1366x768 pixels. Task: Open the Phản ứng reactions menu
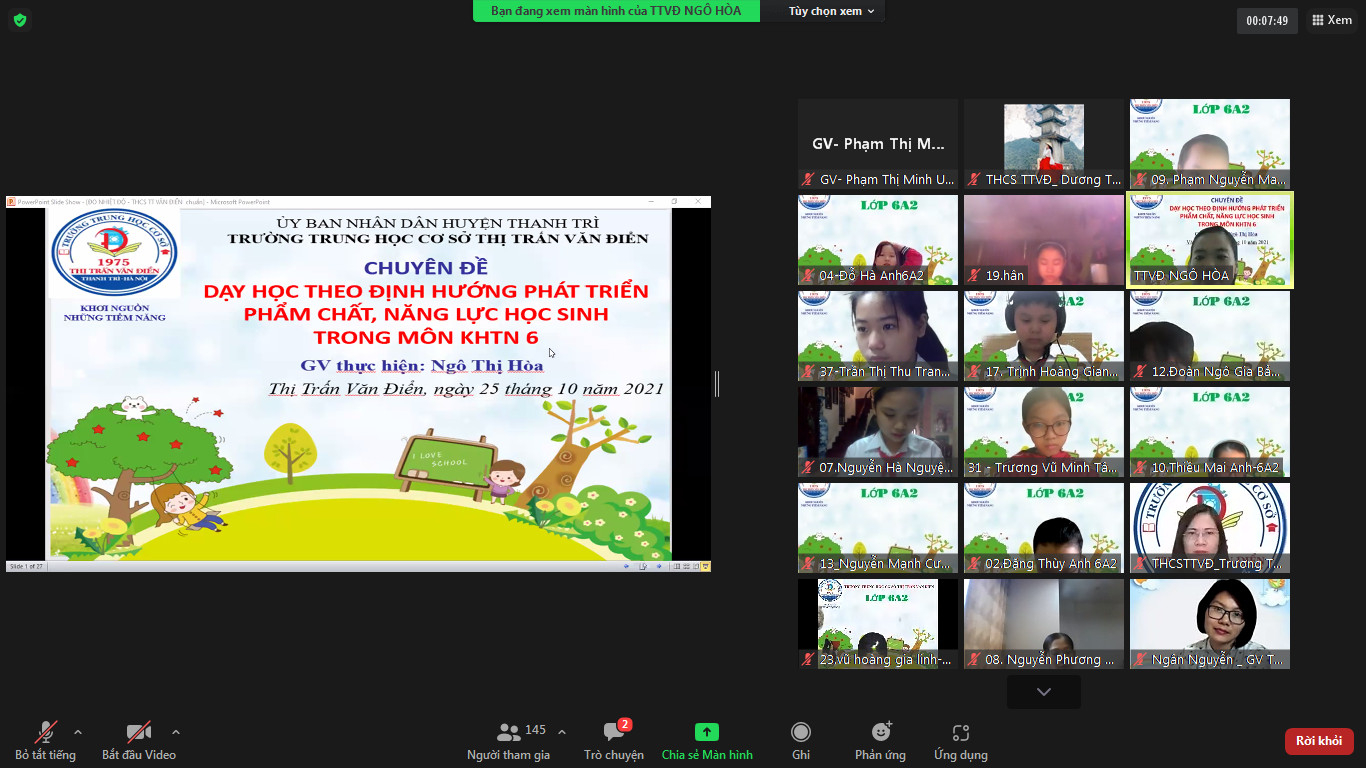coord(880,741)
